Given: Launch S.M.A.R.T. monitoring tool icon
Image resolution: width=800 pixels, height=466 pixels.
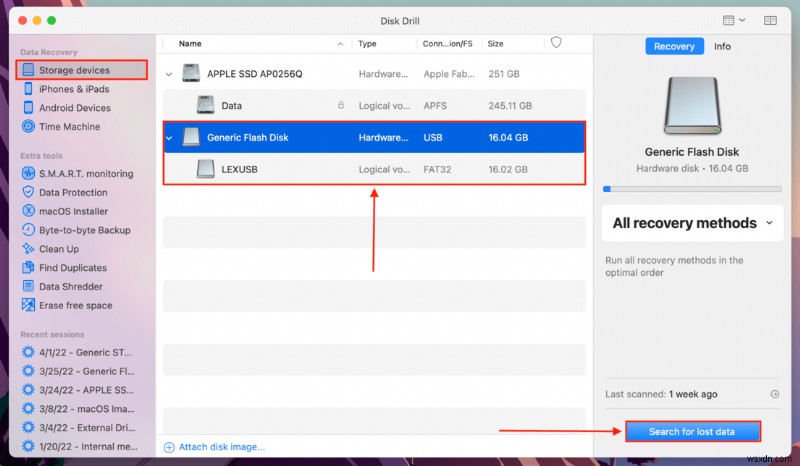Looking at the screenshot, I should [28, 174].
